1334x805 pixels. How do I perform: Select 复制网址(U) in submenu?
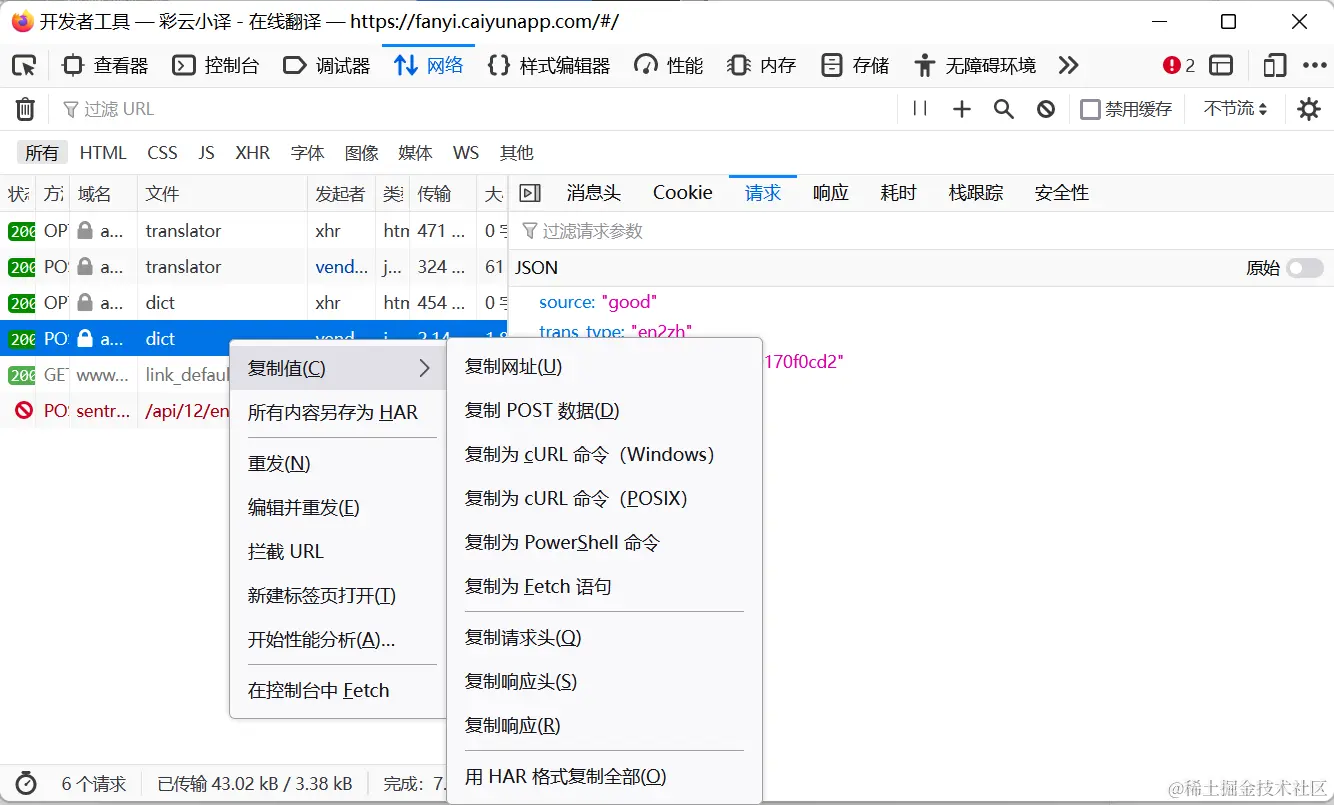[604, 367]
